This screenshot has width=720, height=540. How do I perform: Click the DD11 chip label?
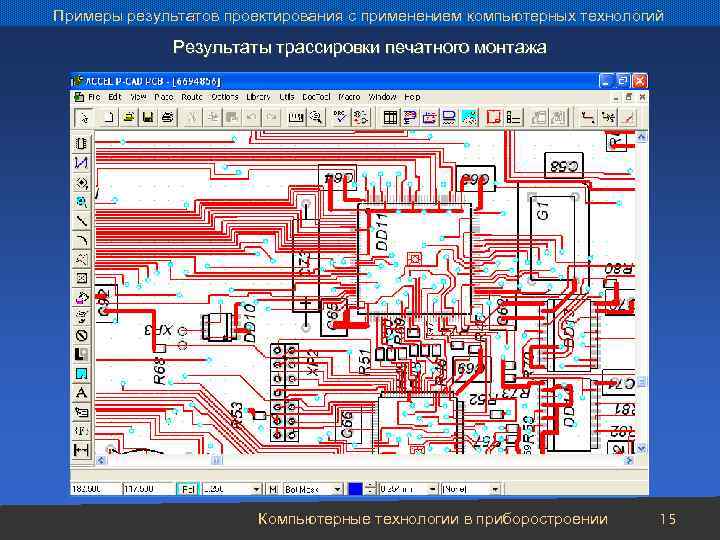click(x=382, y=232)
